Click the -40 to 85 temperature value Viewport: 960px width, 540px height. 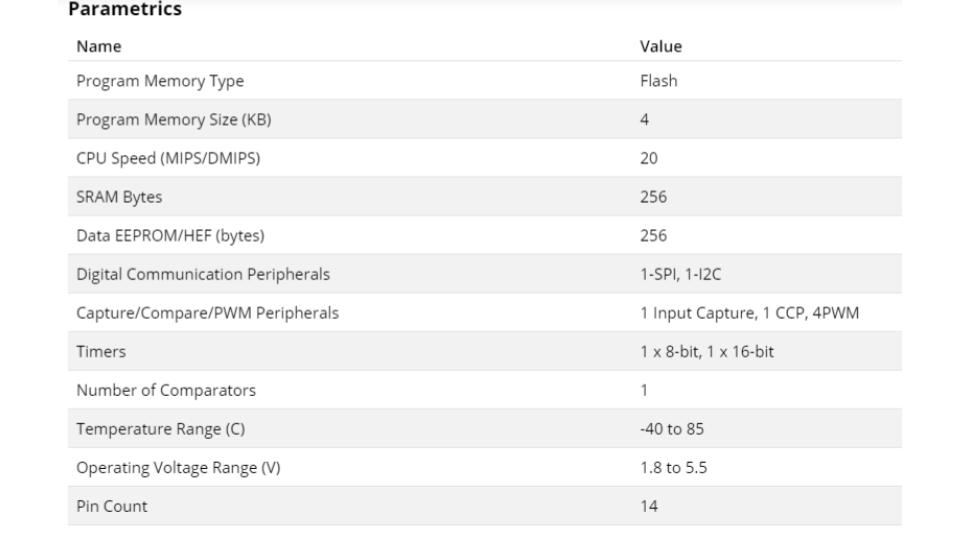671,429
